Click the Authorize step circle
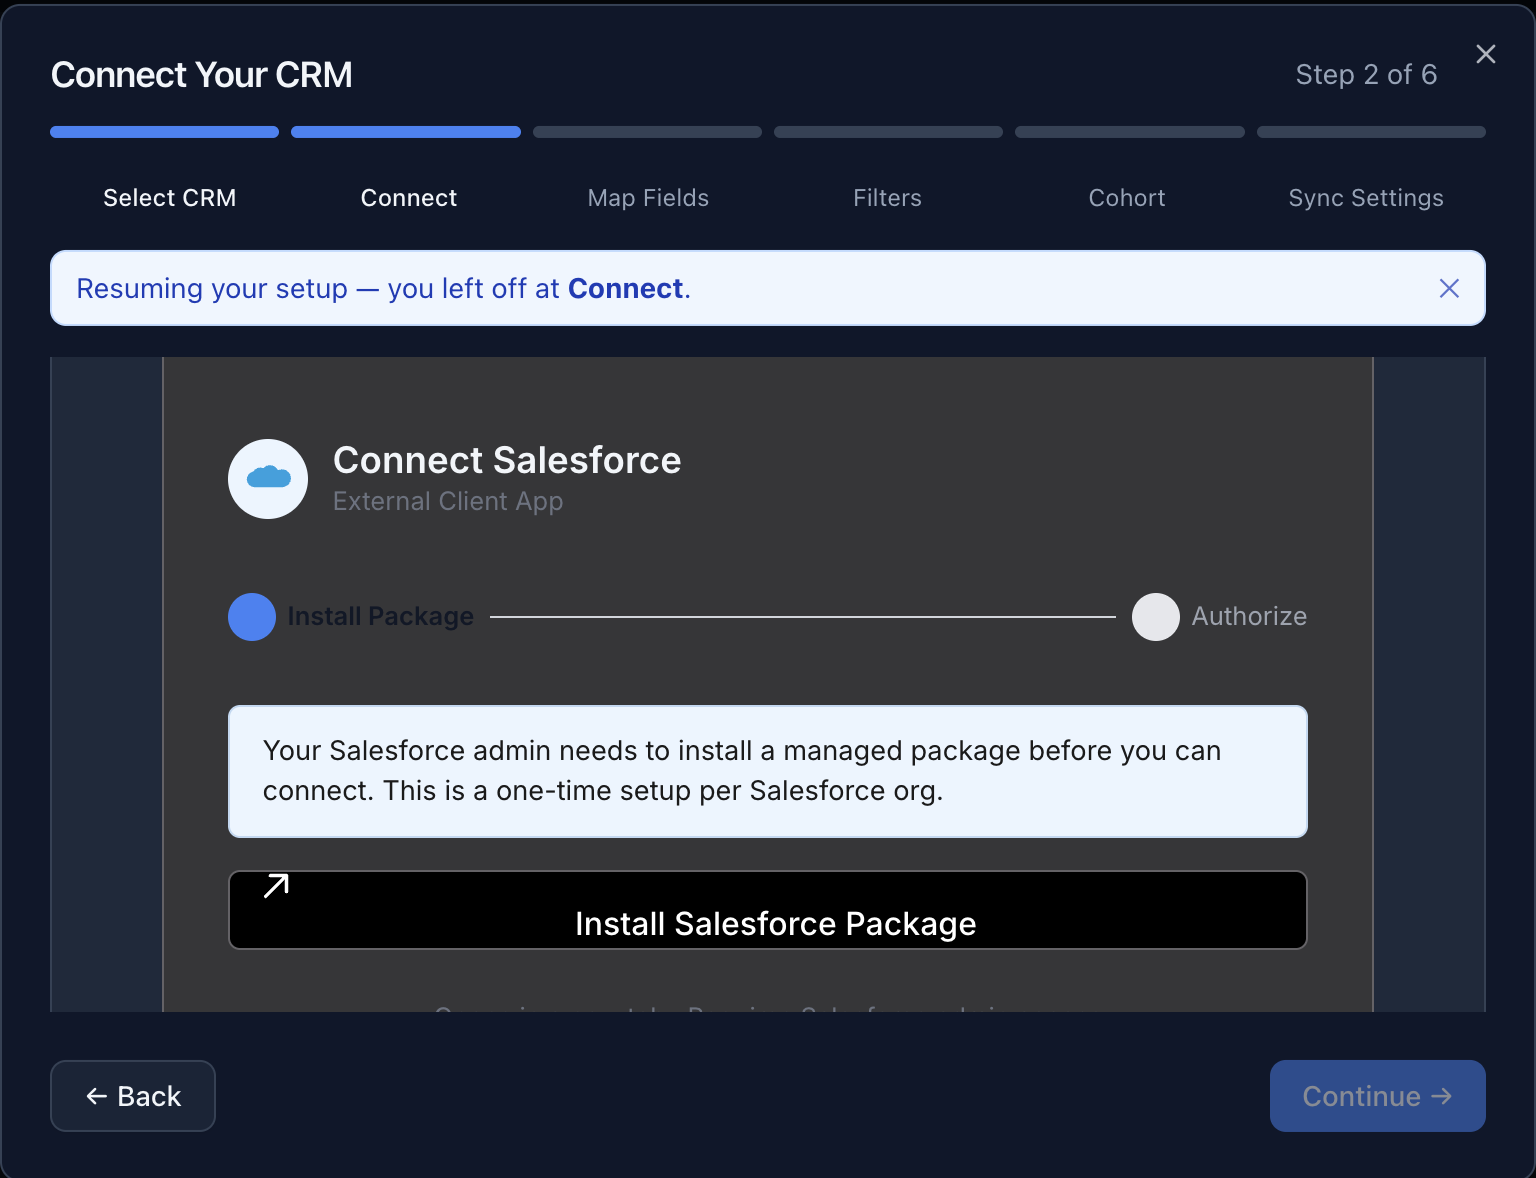The height and width of the screenshot is (1178, 1536). click(1156, 617)
